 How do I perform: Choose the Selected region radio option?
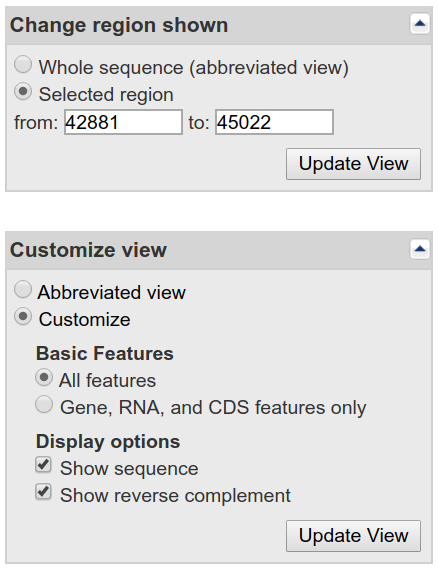(x=23, y=92)
